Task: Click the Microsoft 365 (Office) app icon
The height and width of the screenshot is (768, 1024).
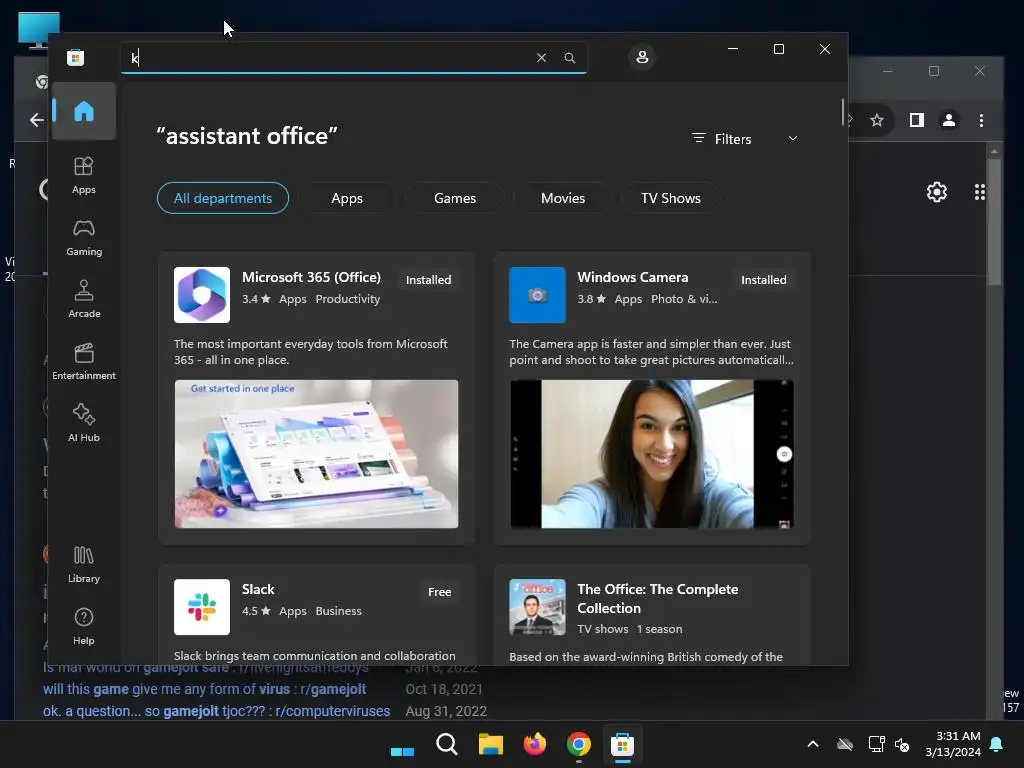Action: pyautogui.click(x=202, y=295)
